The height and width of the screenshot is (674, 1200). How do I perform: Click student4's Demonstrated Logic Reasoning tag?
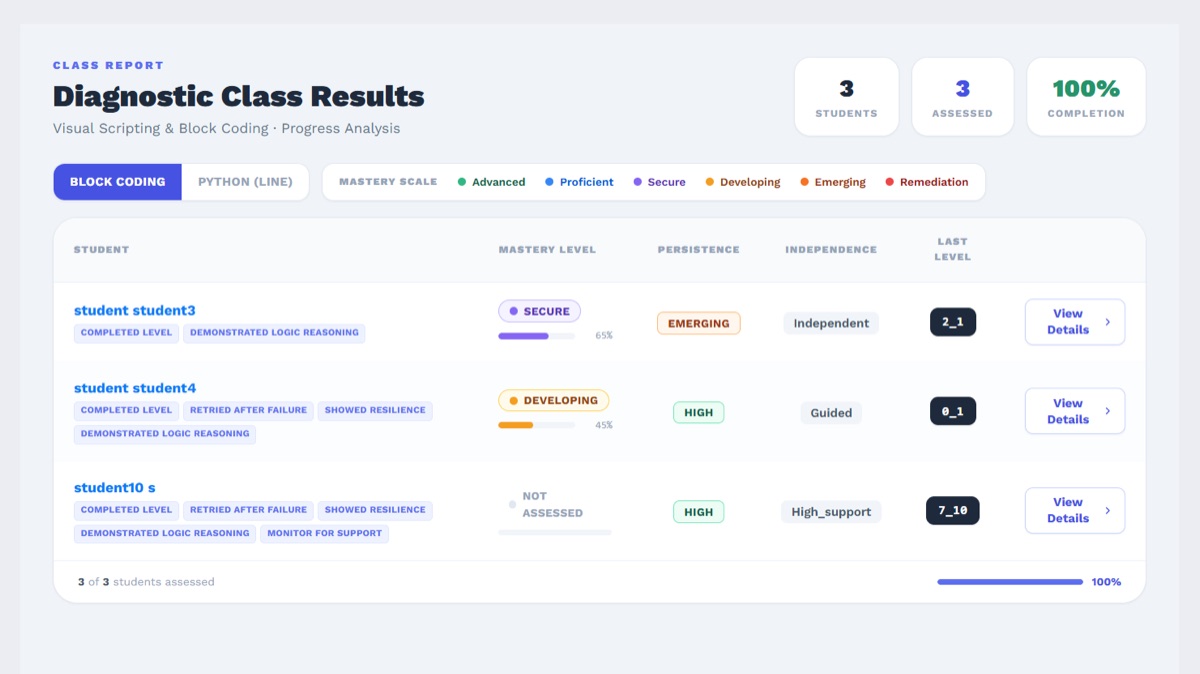[x=165, y=434]
